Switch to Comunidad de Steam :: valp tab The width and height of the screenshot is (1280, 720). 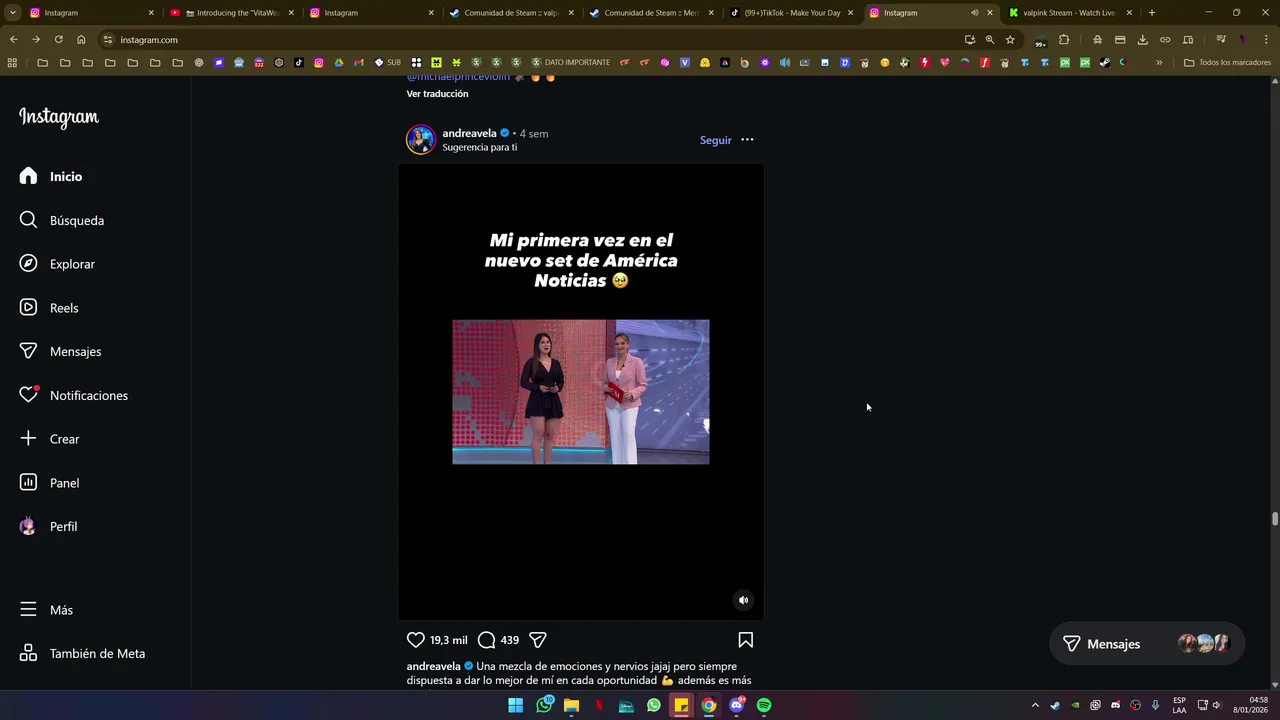tap(512, 13)
